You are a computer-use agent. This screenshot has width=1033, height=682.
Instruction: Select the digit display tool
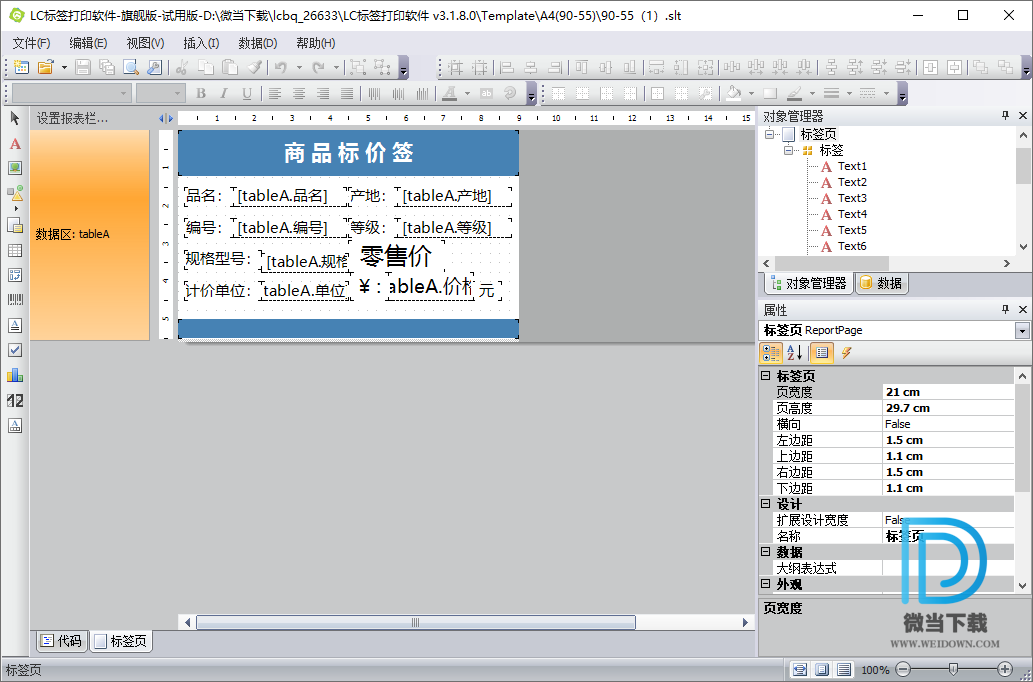15,400
